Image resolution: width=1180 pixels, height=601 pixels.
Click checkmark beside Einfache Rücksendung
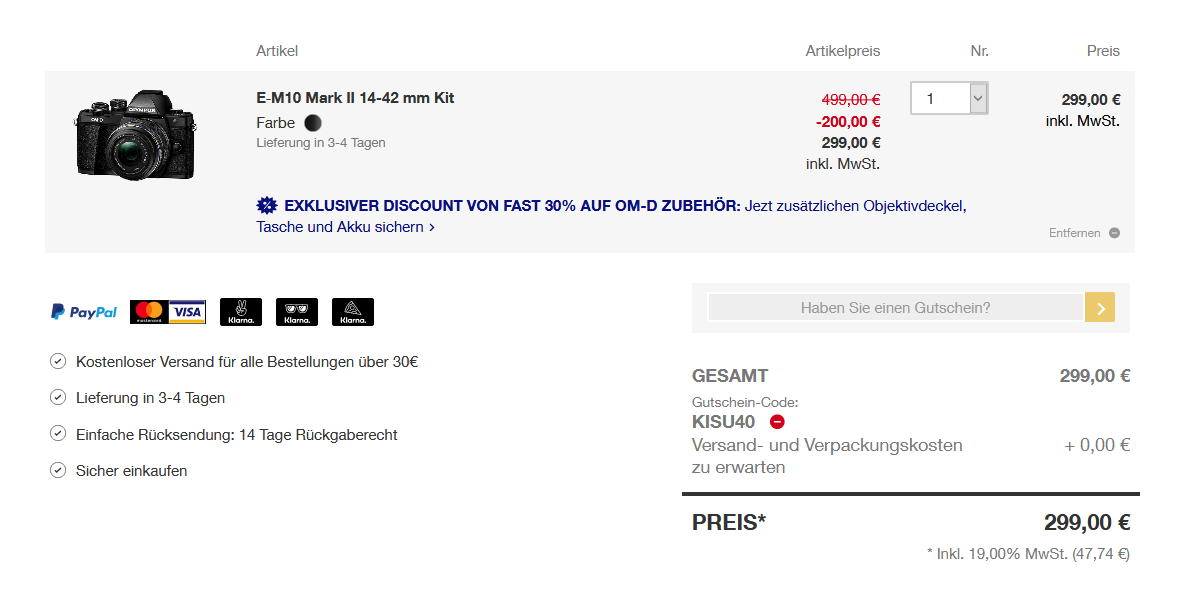point(58,434)
